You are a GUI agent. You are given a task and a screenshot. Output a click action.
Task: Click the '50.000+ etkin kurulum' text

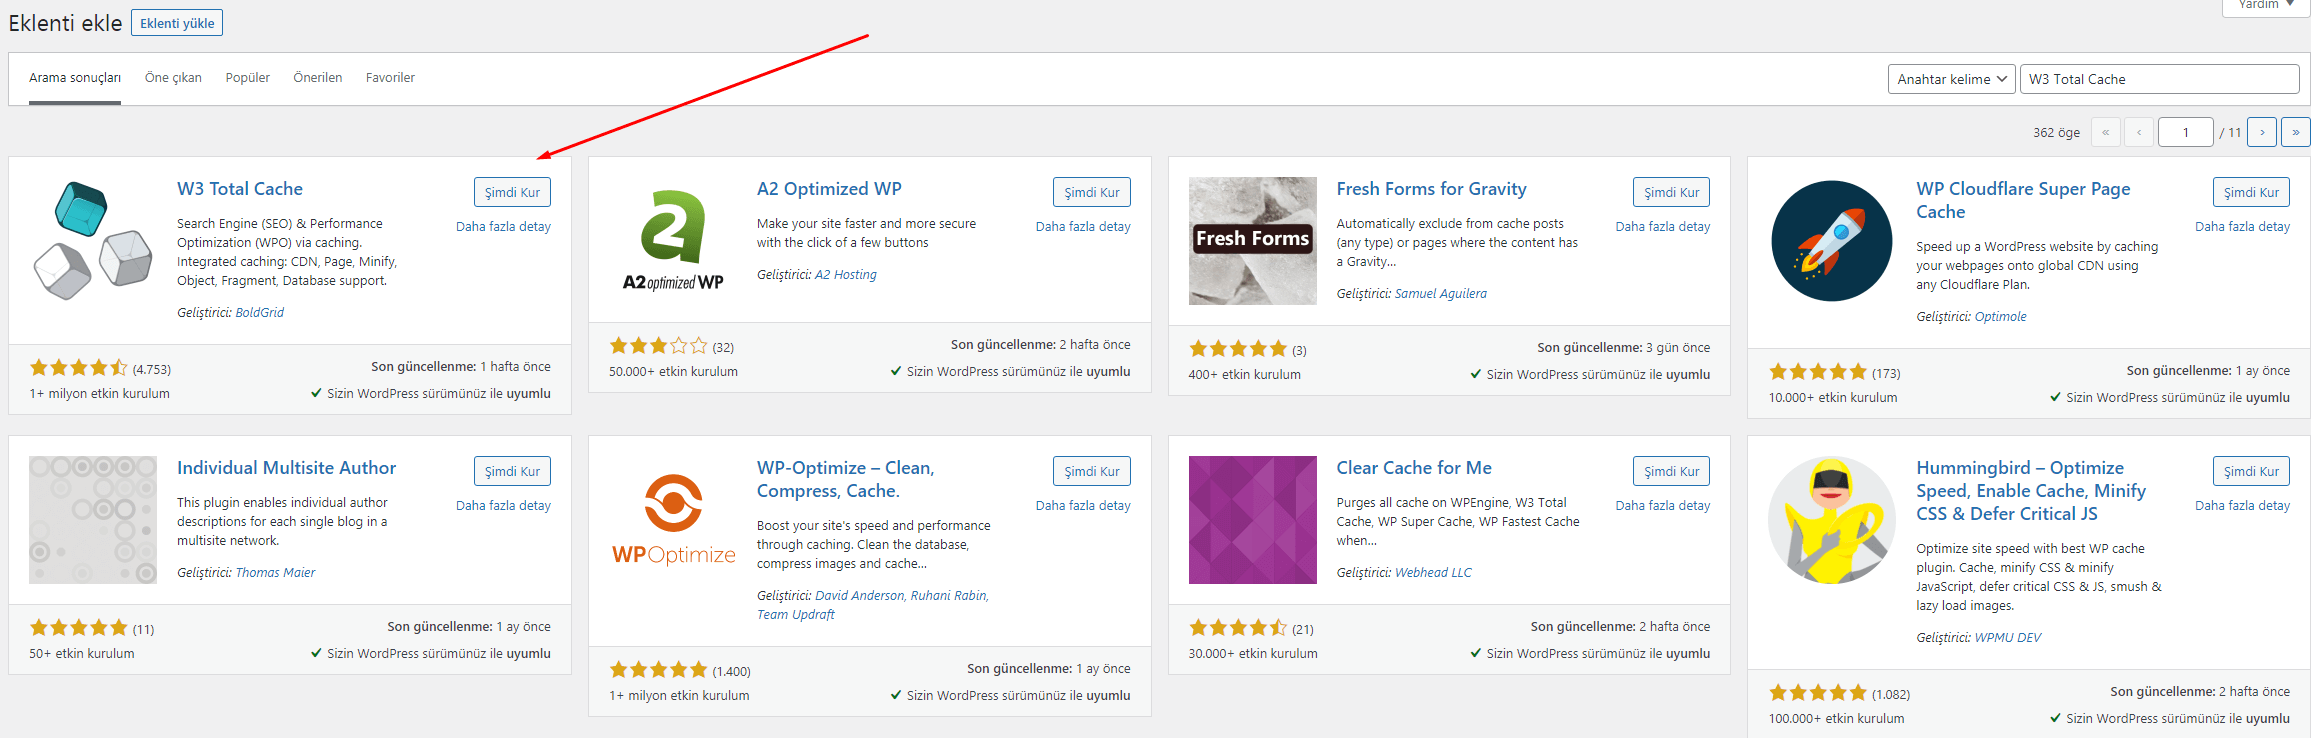[673, 372]
